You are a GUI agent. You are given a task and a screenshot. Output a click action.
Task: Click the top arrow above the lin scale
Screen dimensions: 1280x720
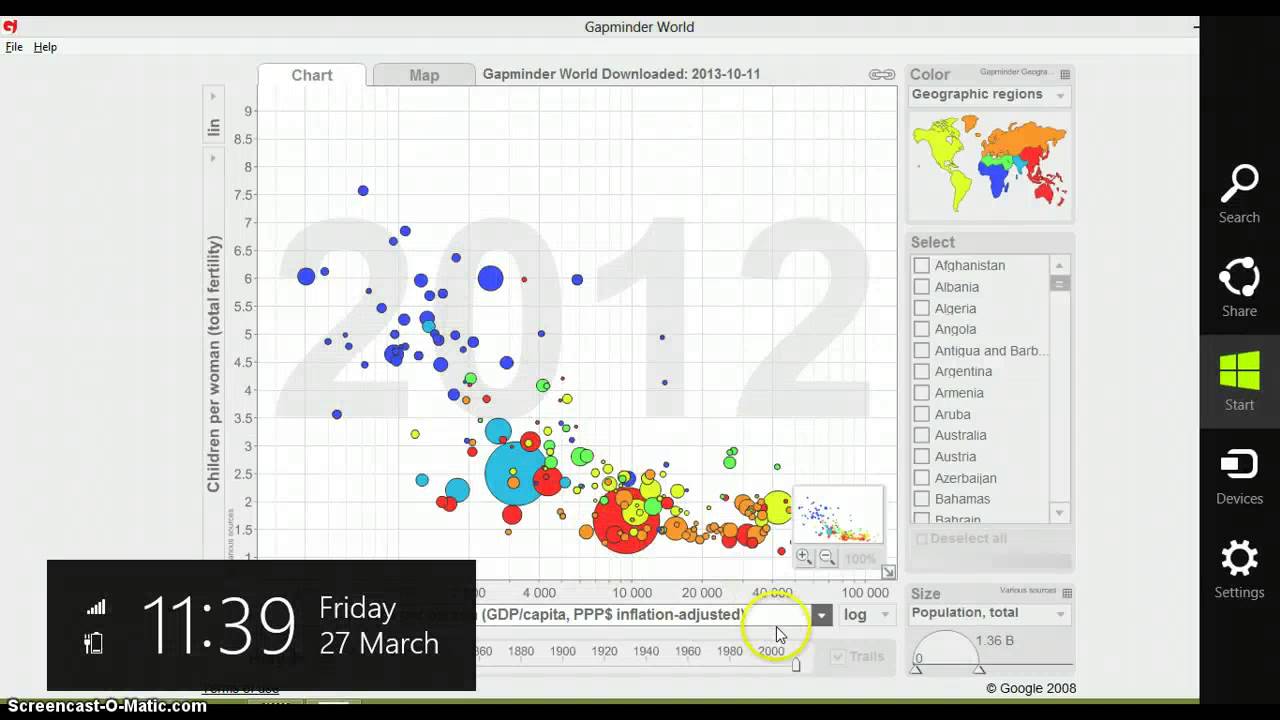pyautogui.click(x=213, y=97)
